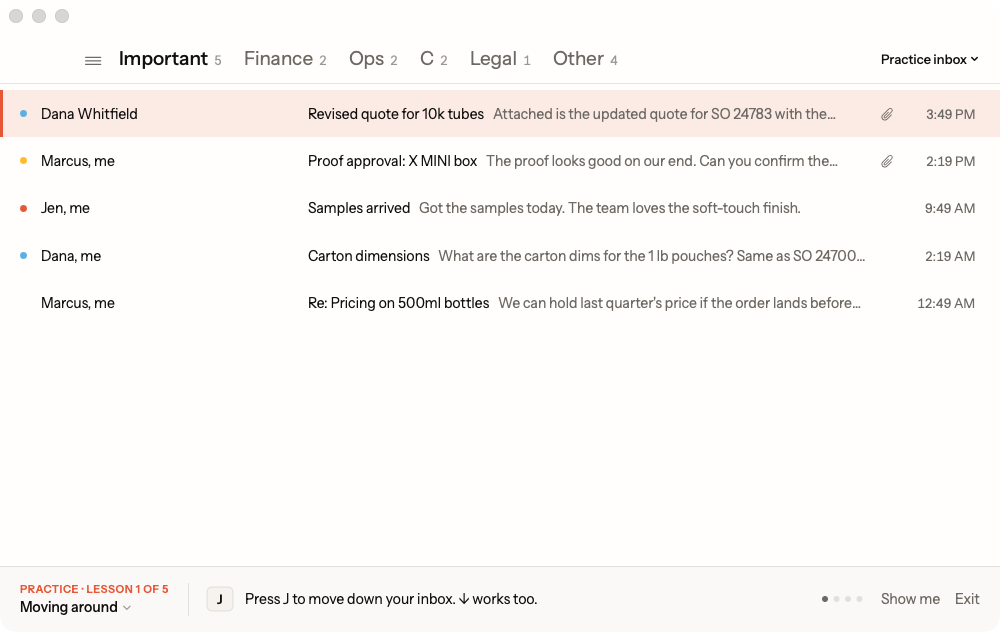Viewport: 1000px width, 632px height.
Task: Switch to the Ops tab
Action: 373,59
